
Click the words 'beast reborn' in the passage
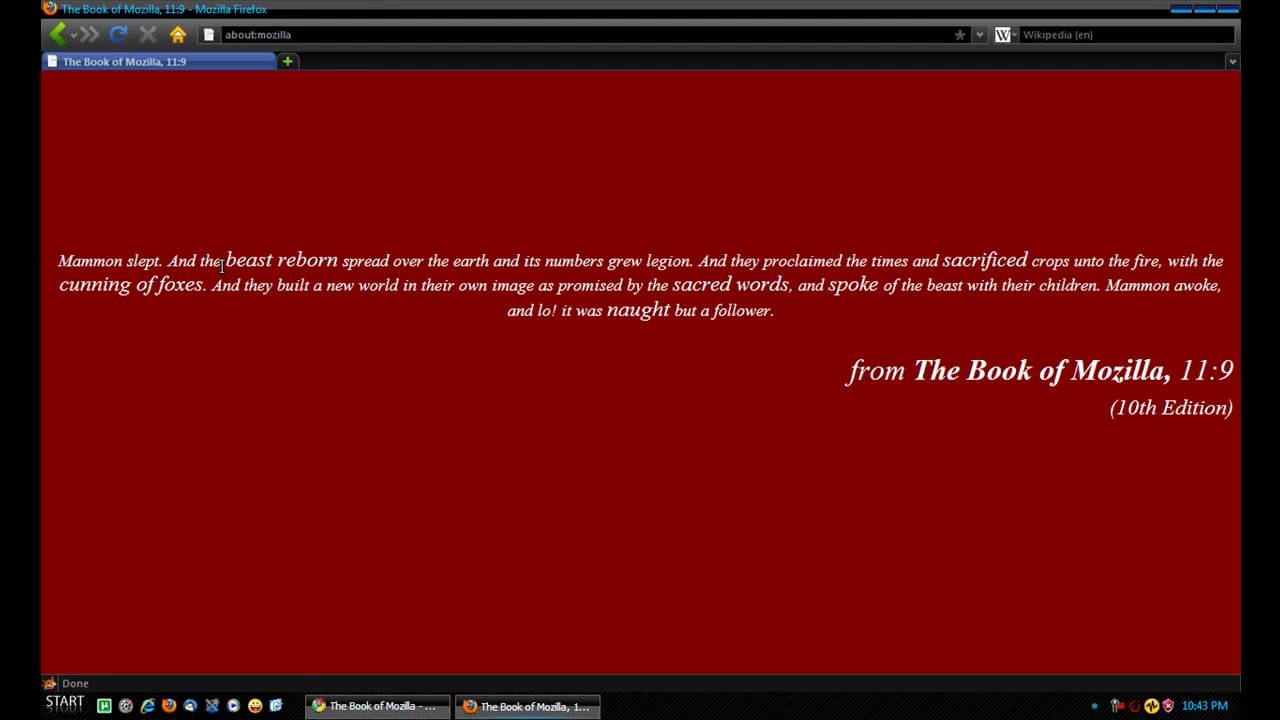coord(282,260)
